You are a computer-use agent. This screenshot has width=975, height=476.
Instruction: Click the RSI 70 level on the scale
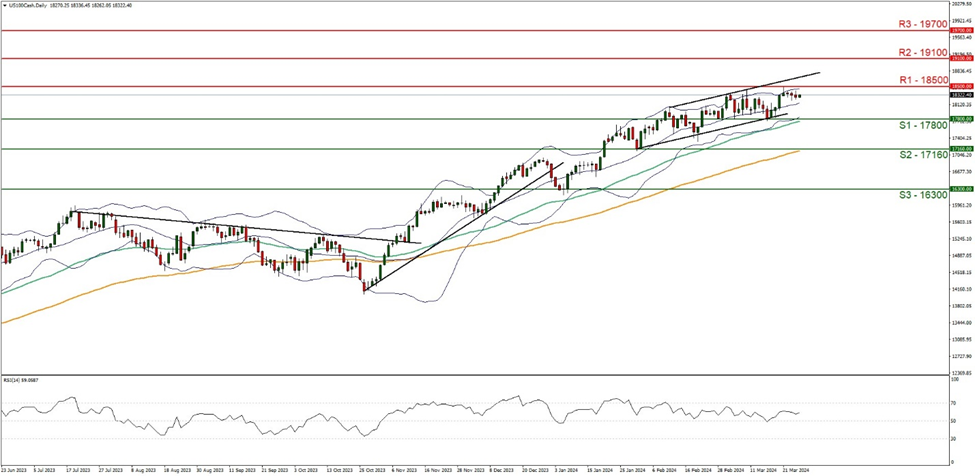(951, 402)
